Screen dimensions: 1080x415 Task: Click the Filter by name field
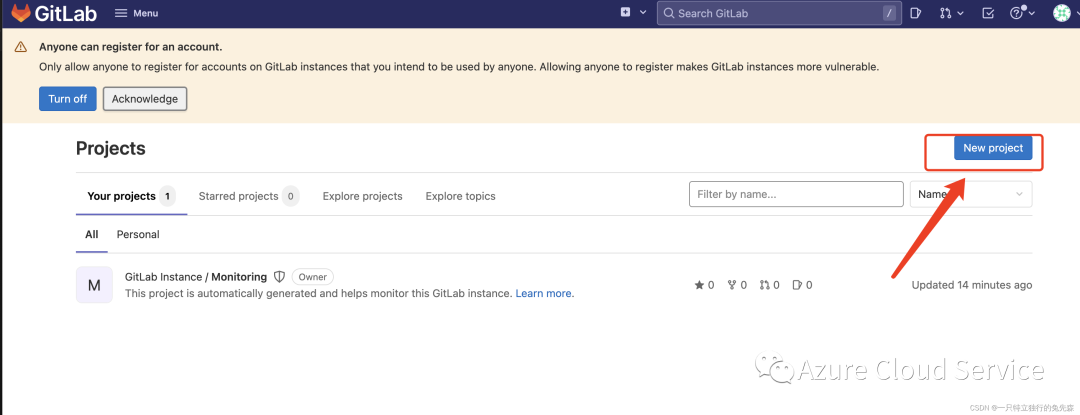point(796,194)
